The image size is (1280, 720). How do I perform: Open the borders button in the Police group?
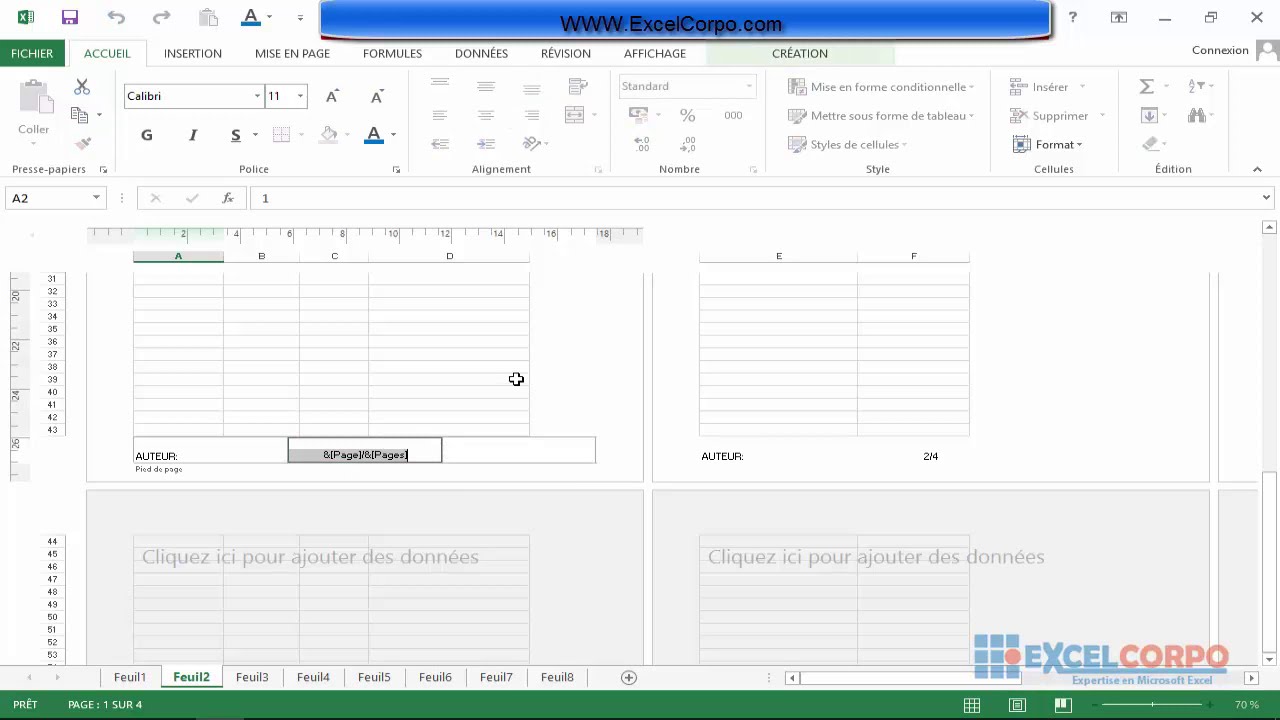coord(282,135)
